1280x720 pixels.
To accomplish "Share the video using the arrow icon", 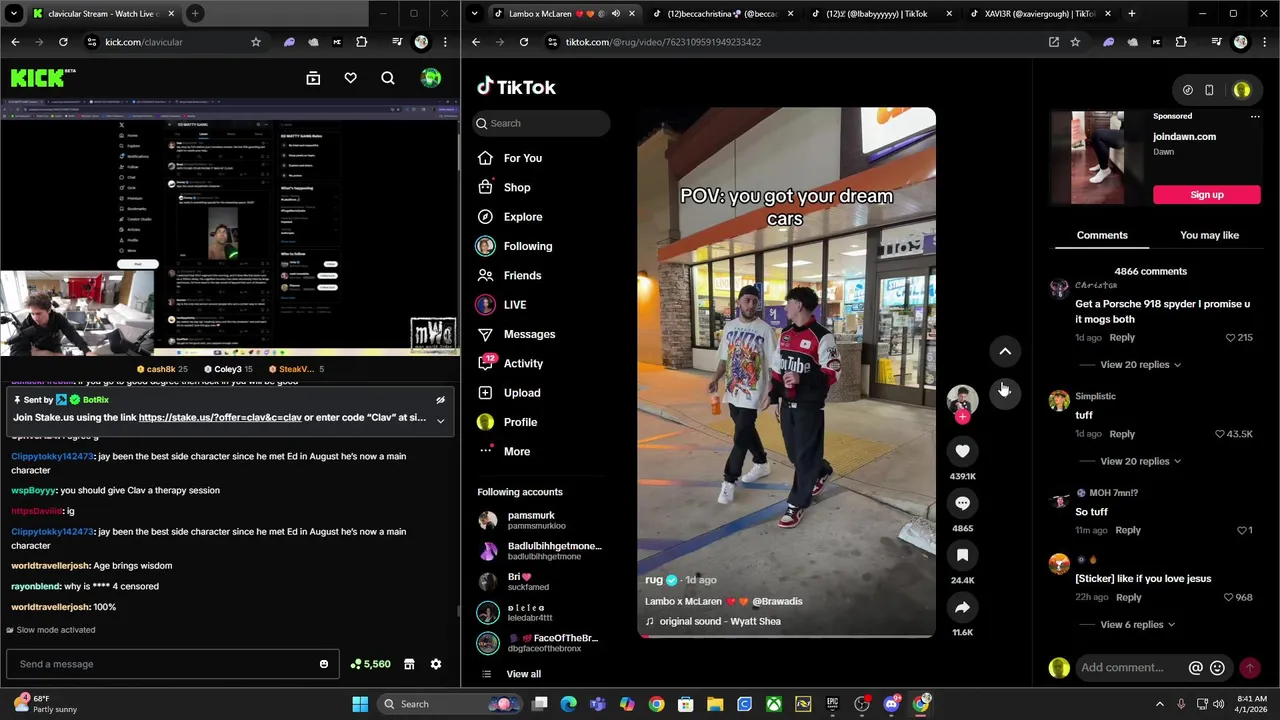I will point(962,607).
